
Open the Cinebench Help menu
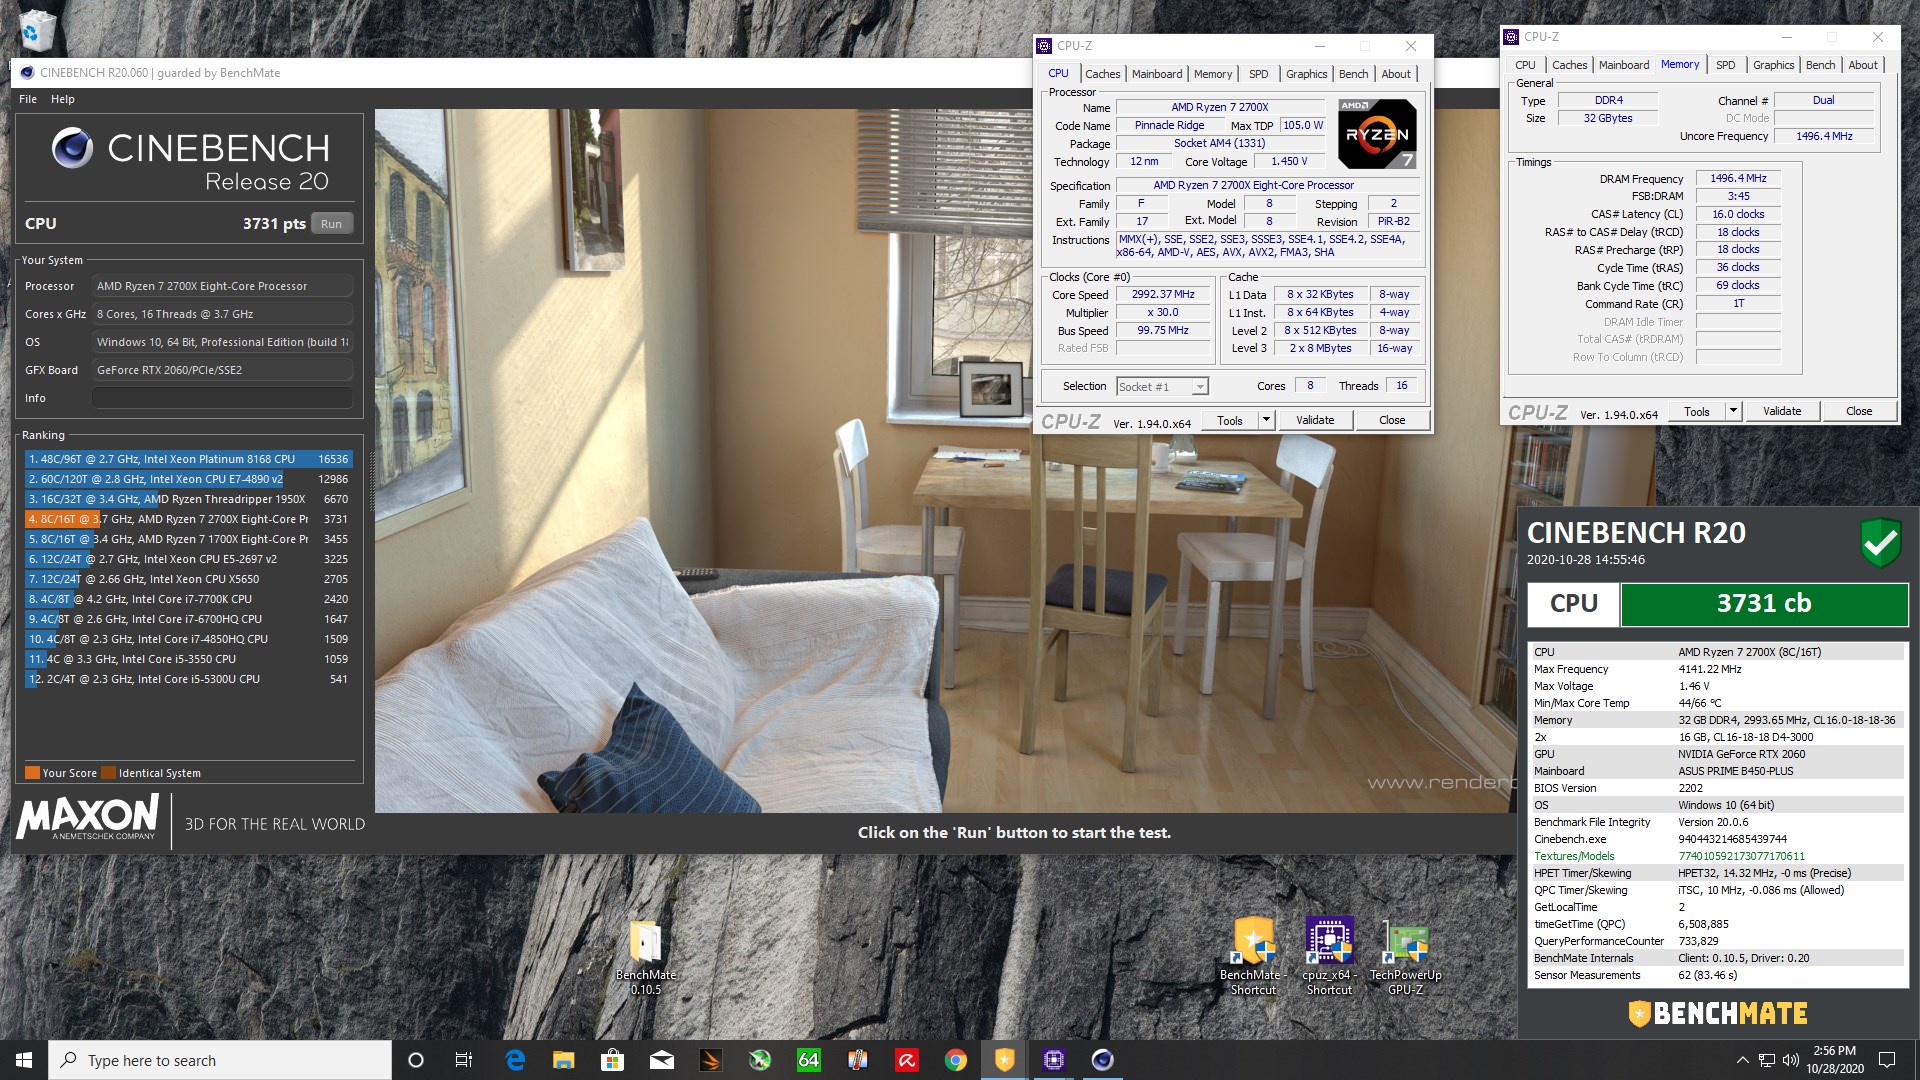[x=63, y=99]
